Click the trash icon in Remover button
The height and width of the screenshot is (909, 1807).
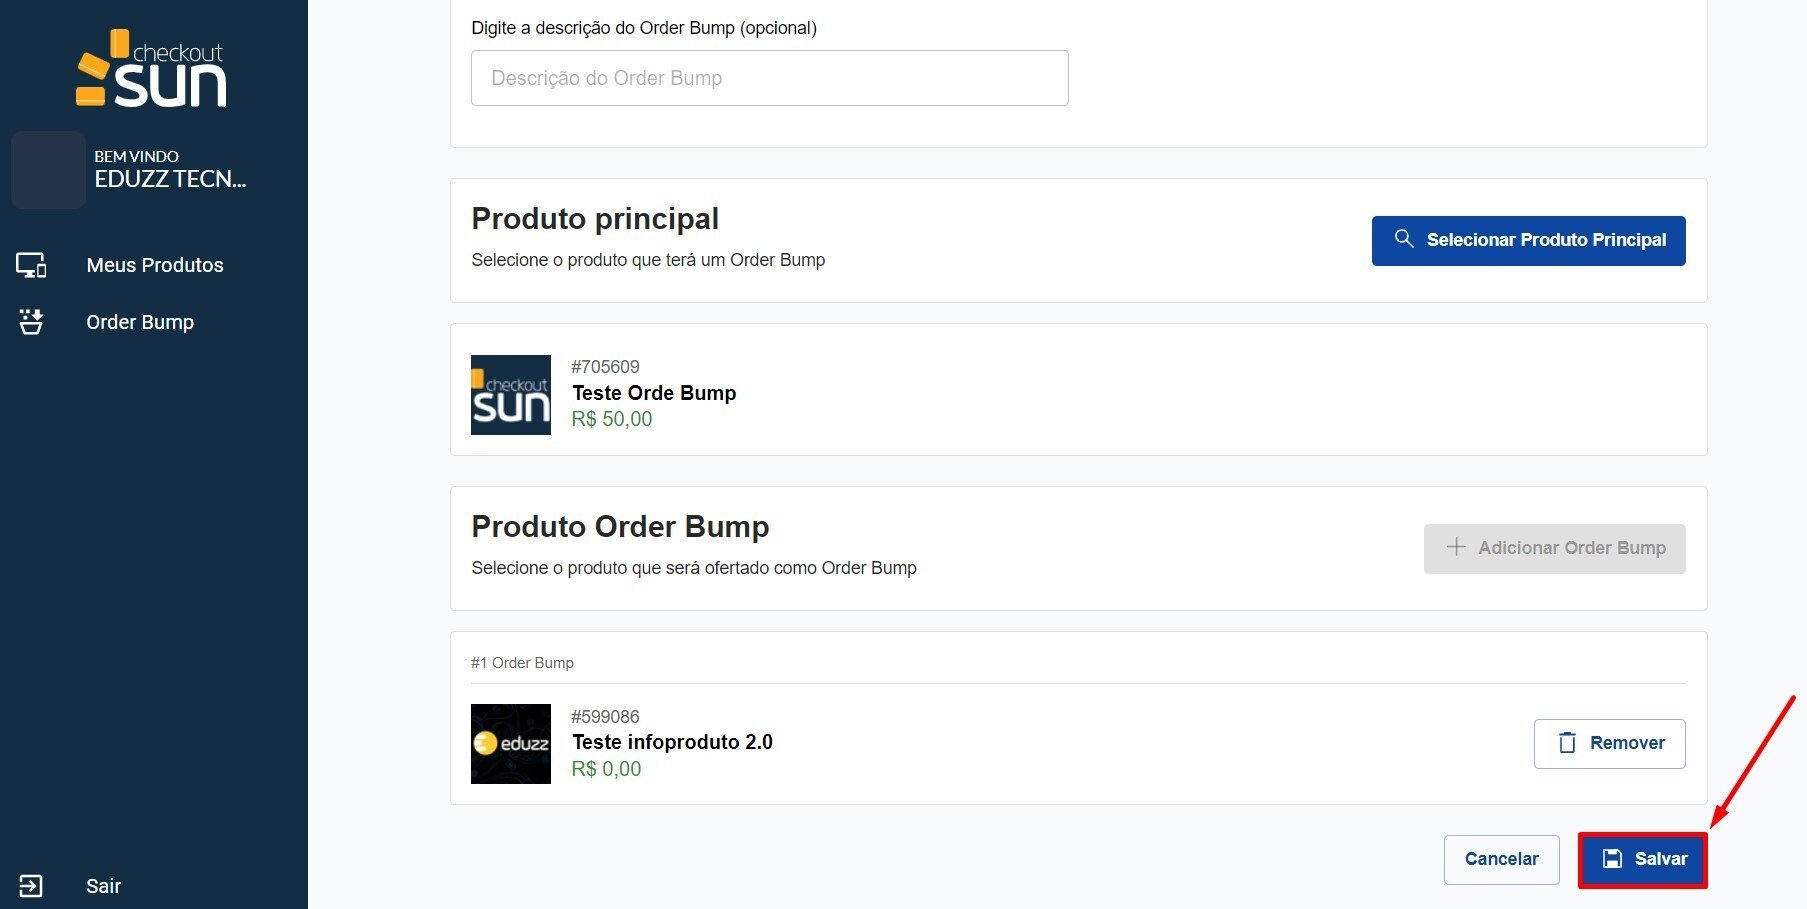pos(1567,743)
